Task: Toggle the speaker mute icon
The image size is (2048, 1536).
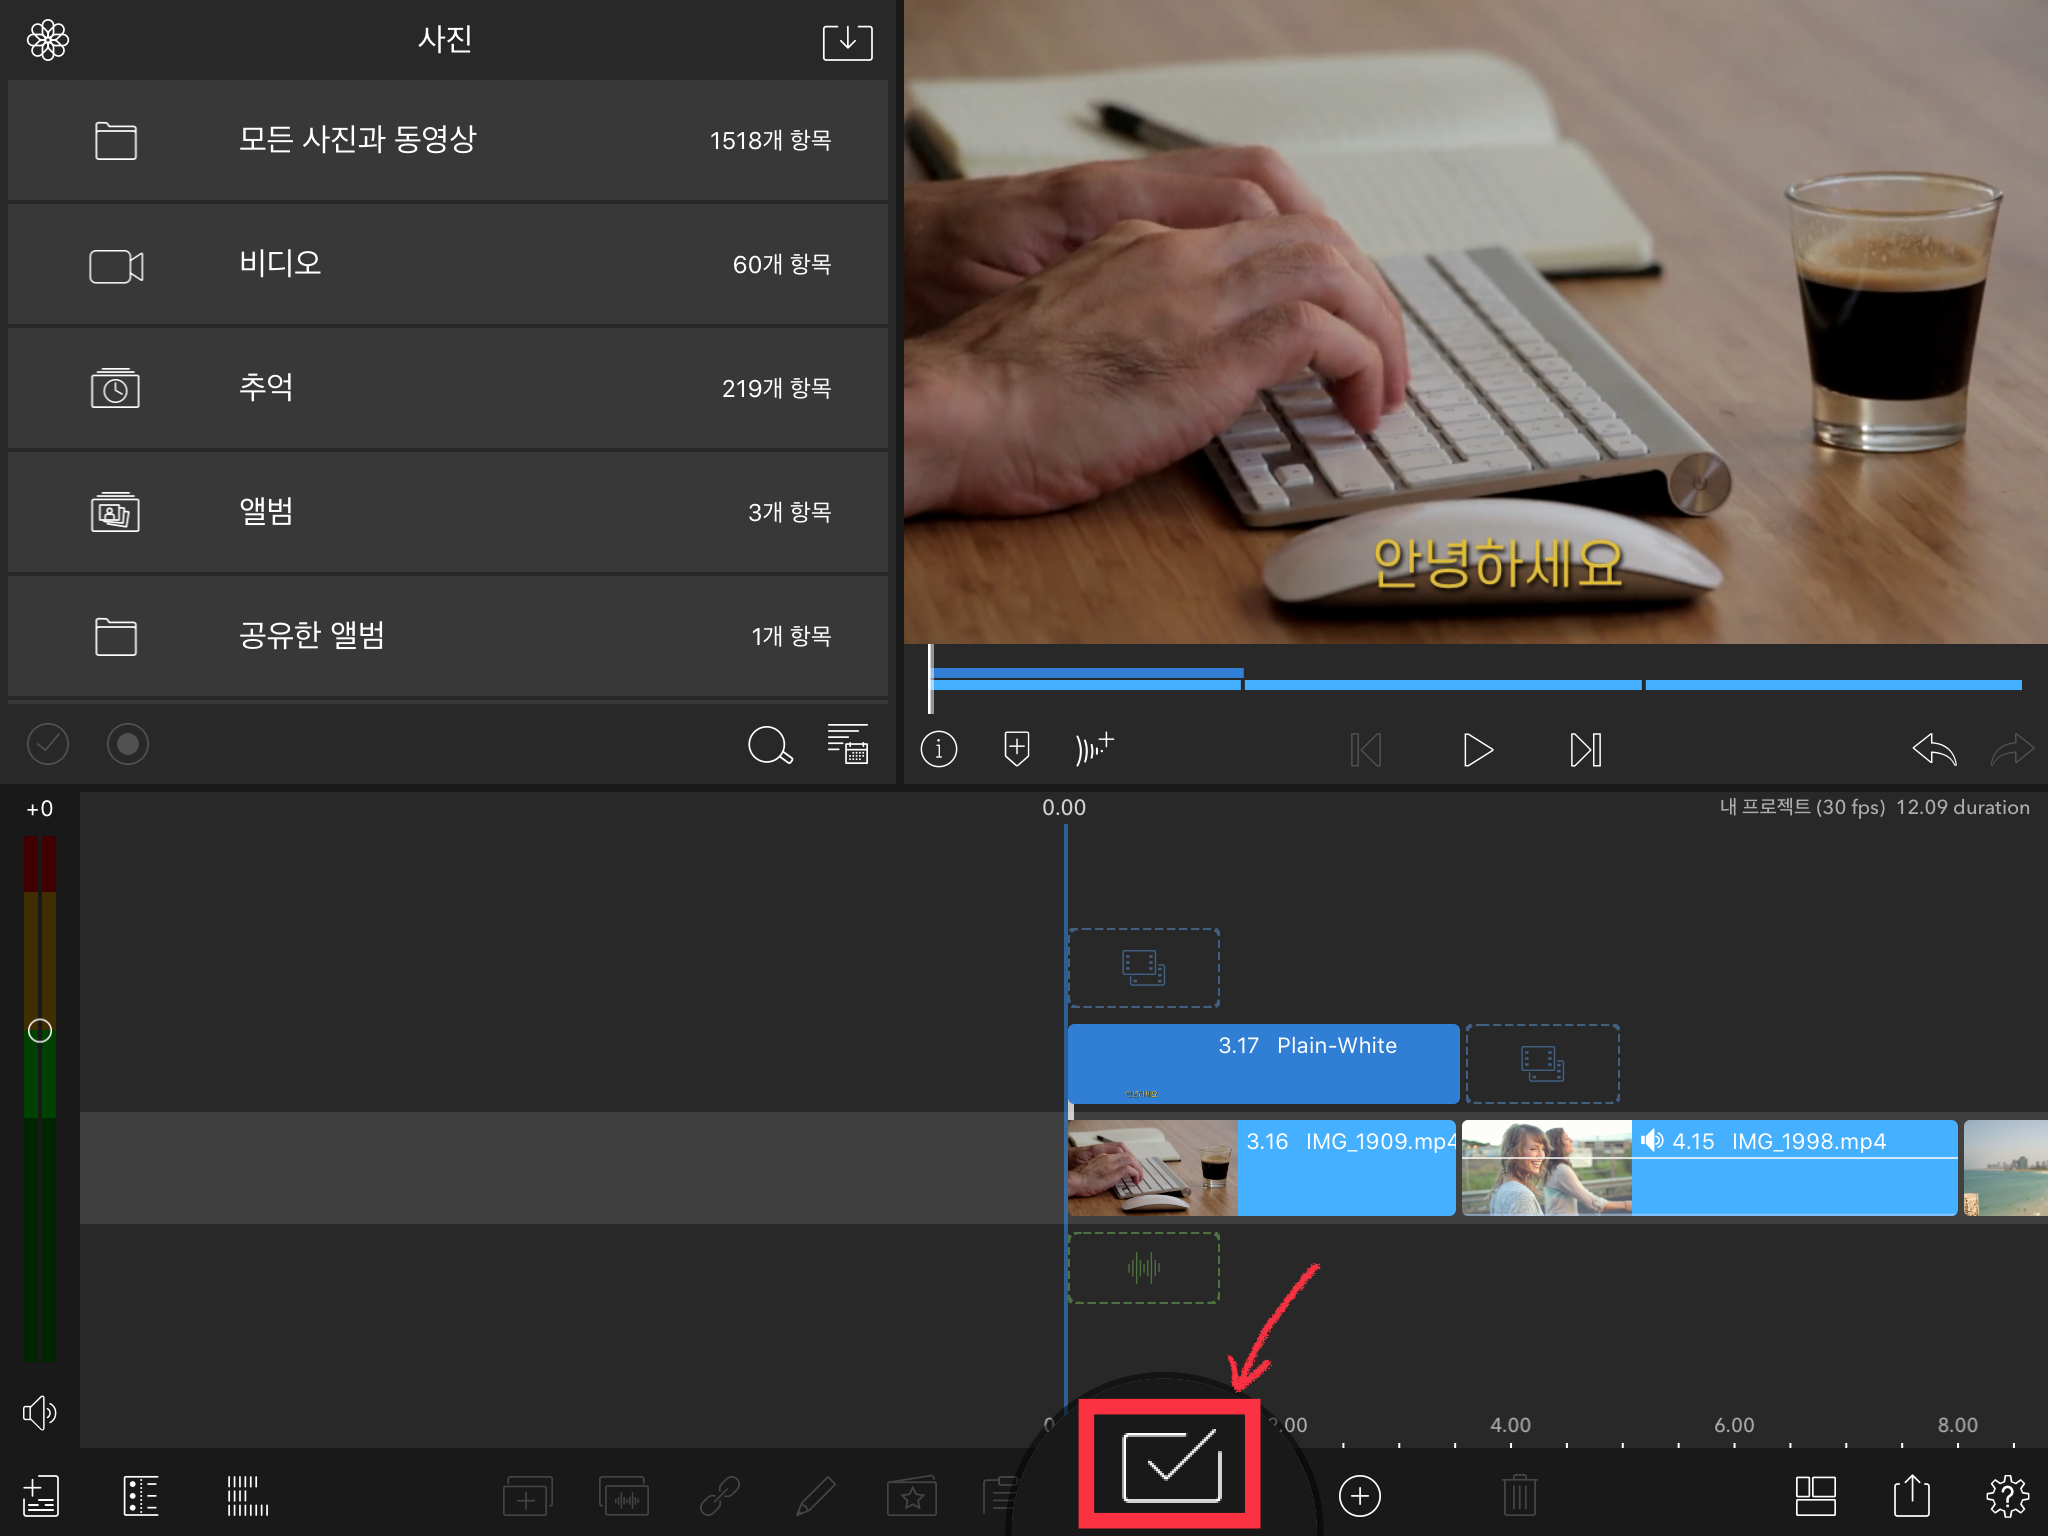Action: [39, 1412]
